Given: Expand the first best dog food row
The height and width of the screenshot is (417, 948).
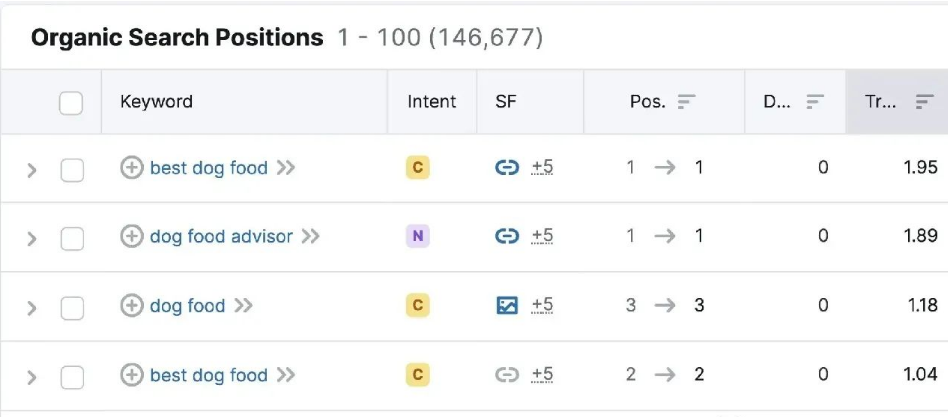Looking at the screenshot, I should tap(31, 170).
